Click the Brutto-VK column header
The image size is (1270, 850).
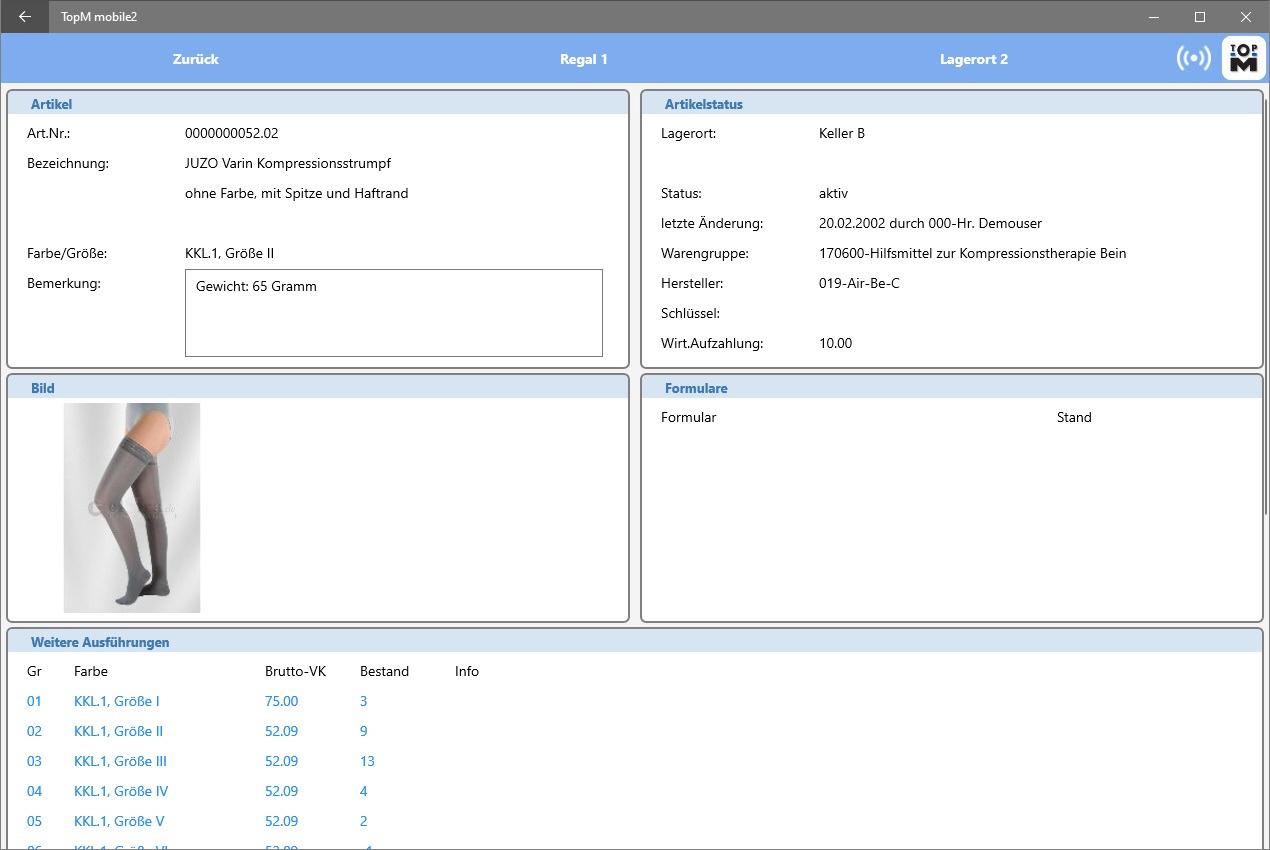click(296, 671)
